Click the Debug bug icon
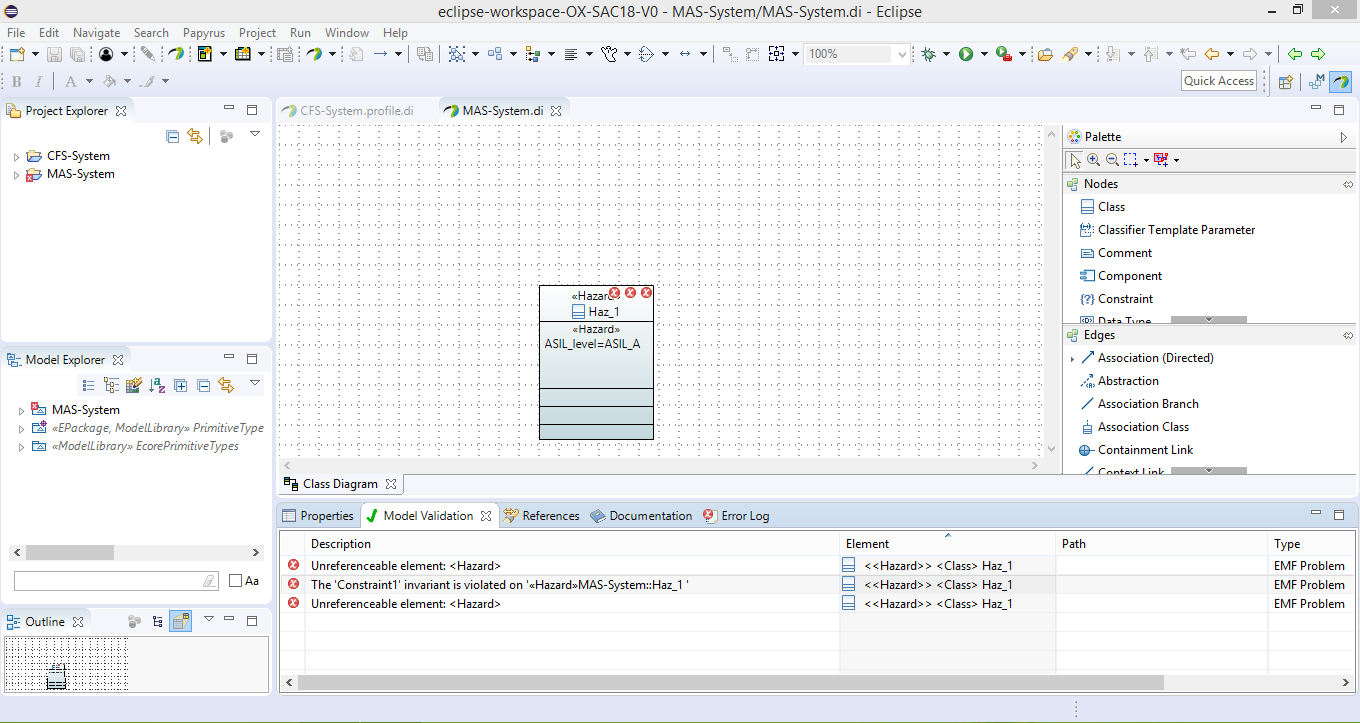1360x723 pixels. pos(929,54)
